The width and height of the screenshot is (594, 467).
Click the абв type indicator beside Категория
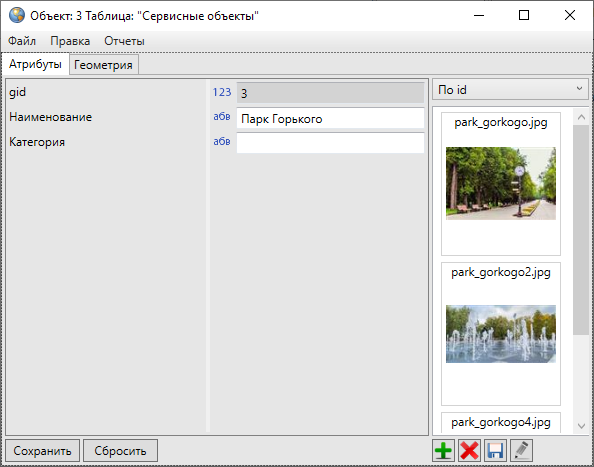click(x=222, y=141)
